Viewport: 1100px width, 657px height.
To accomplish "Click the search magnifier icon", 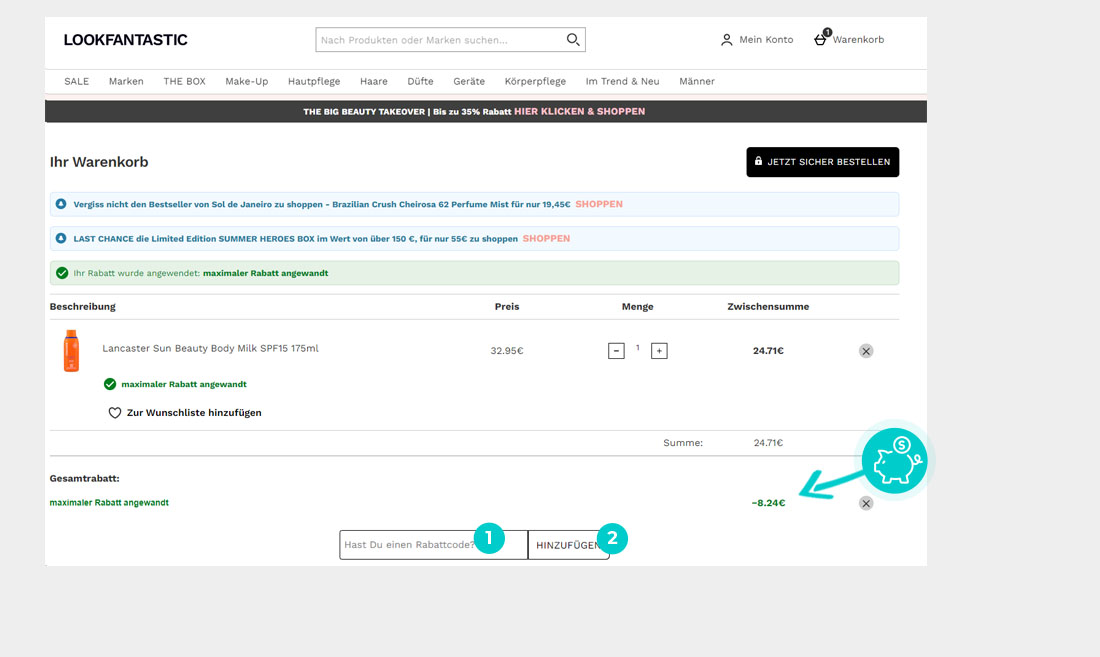I will [x=572, y=40].
